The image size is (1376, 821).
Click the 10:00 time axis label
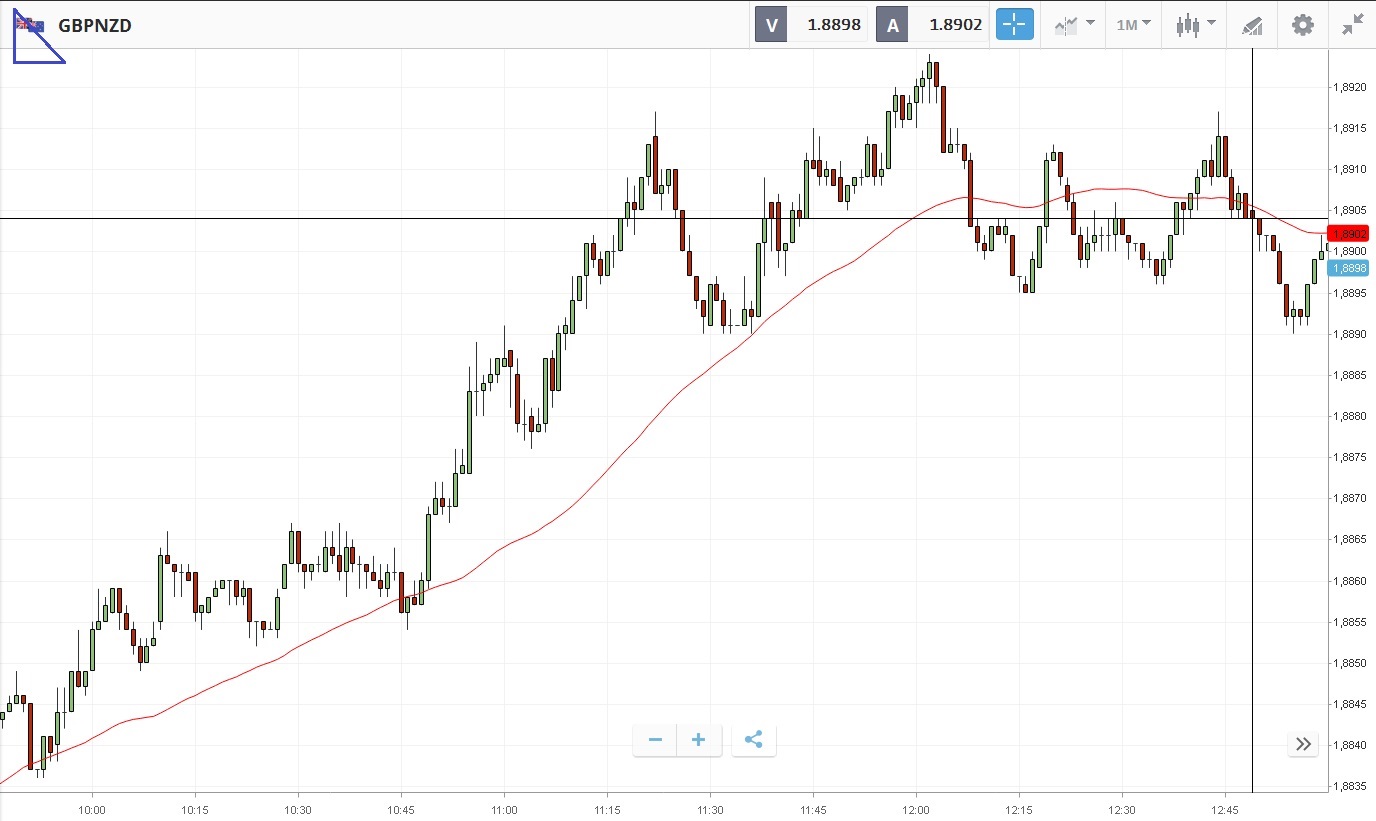click(x=92, y=809)
